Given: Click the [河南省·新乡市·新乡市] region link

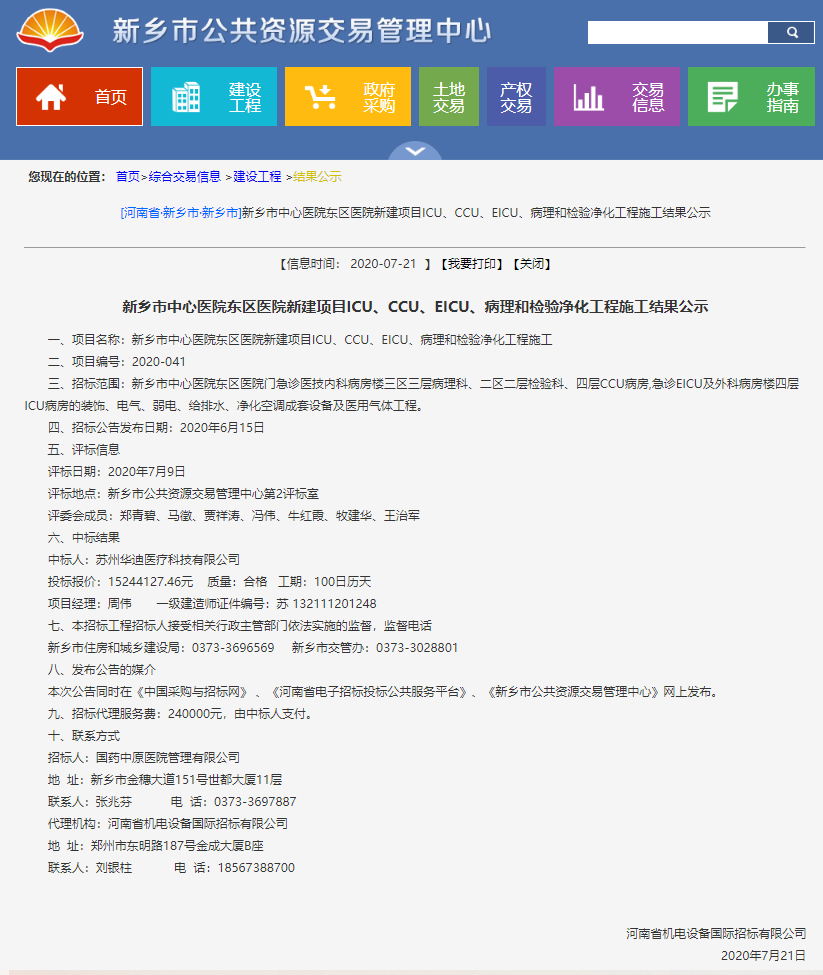Looking at the screenshot, I should (x=181, y=213).
